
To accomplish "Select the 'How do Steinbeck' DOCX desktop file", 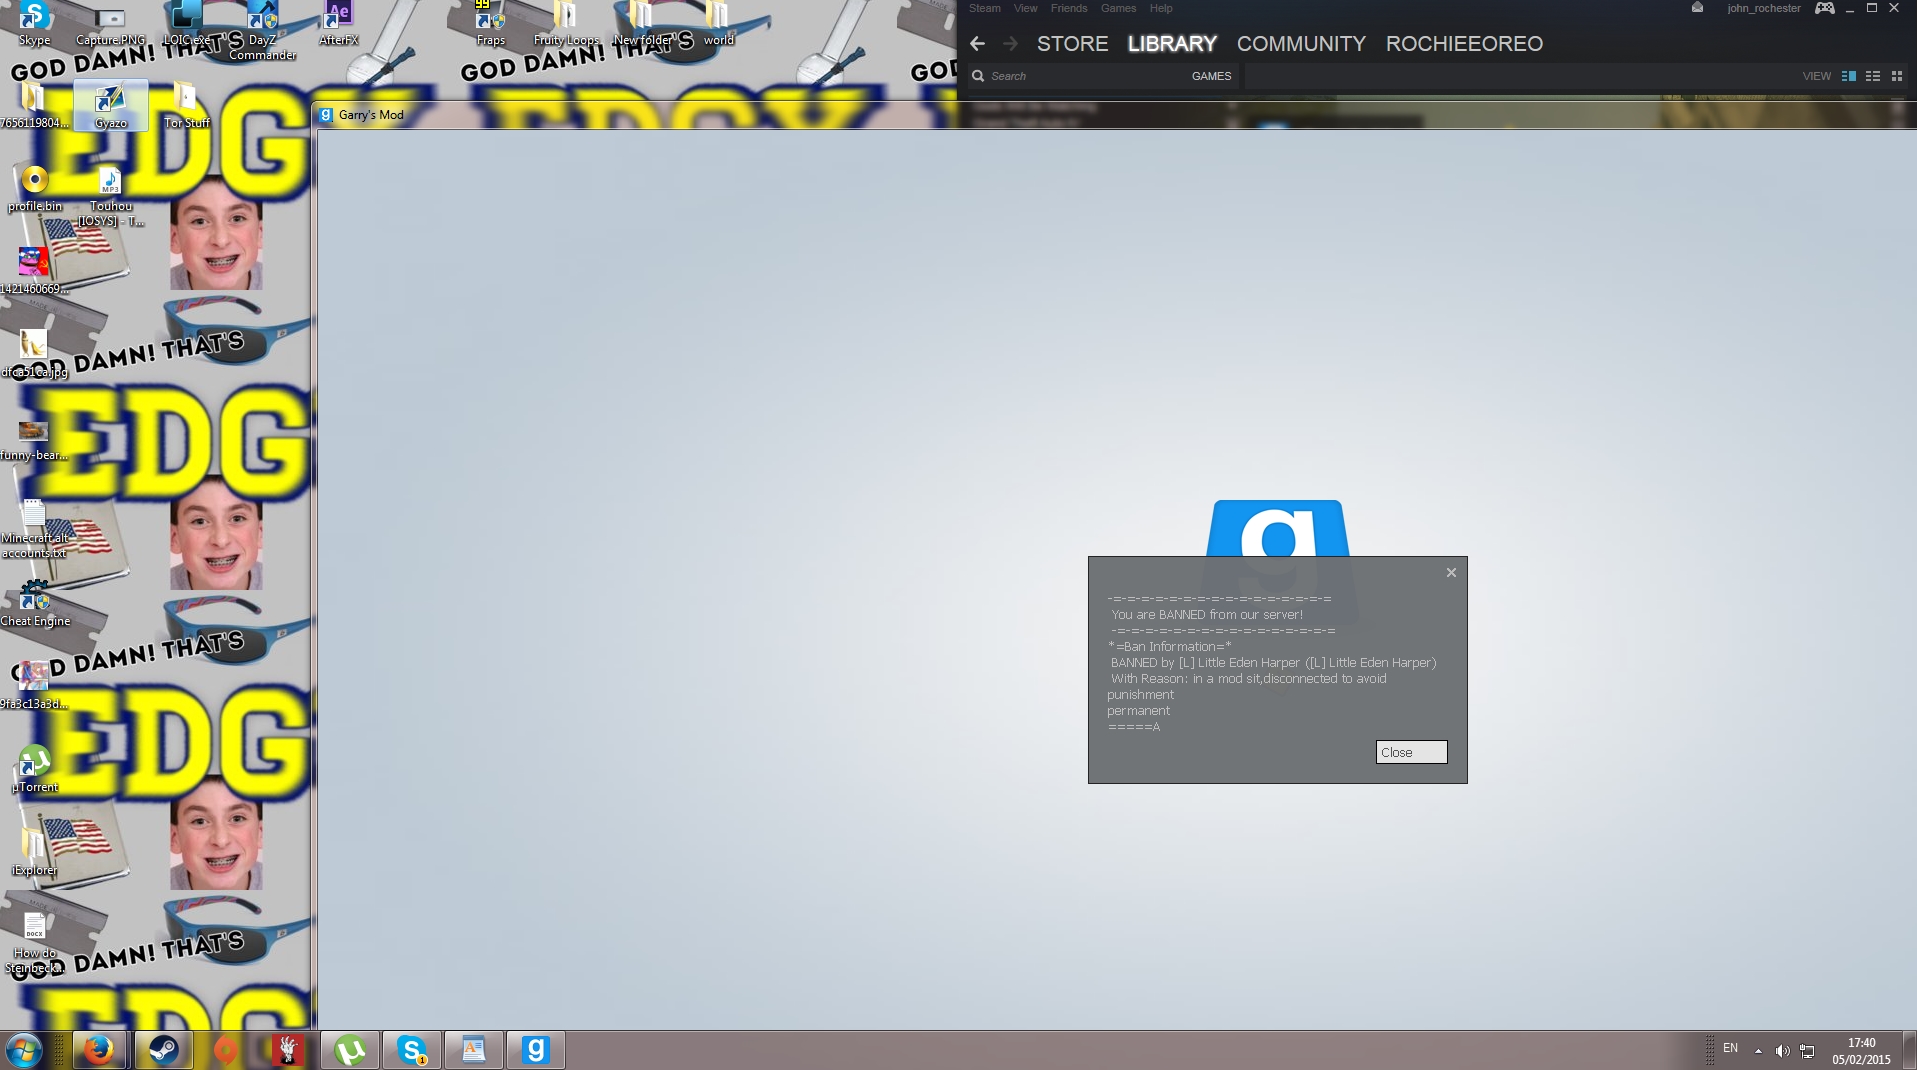I will 34,943.
